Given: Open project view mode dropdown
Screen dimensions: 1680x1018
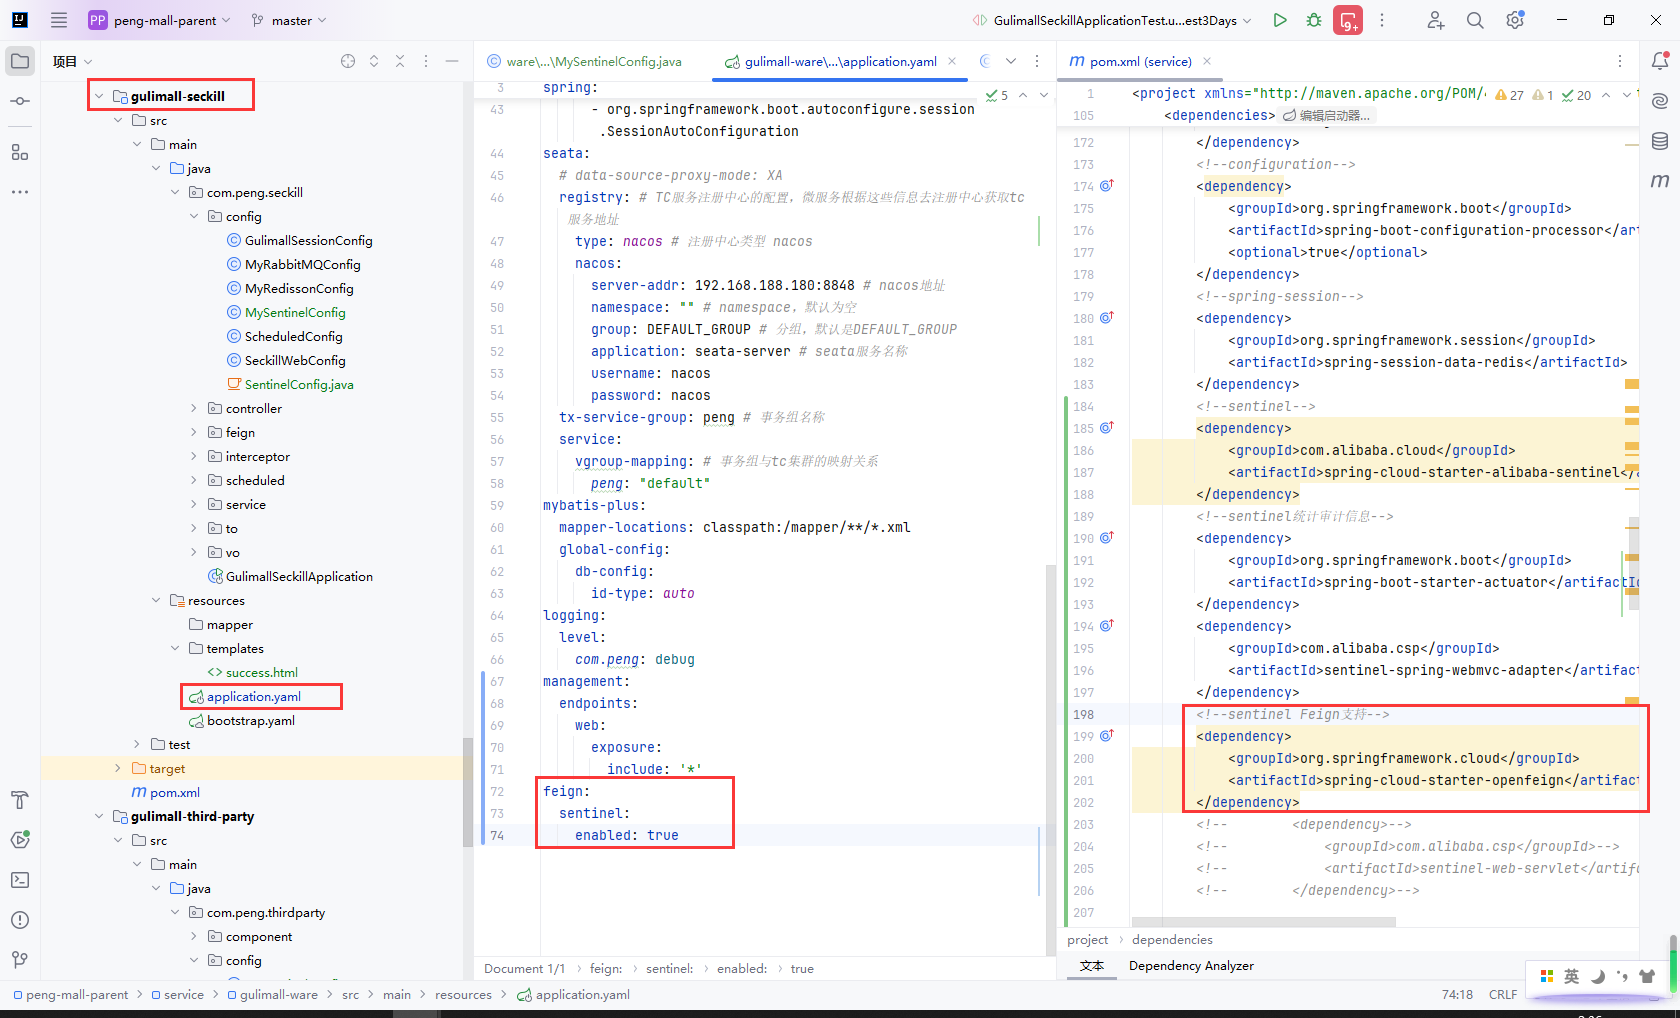Looking at the screenshot, I should 73,61.
